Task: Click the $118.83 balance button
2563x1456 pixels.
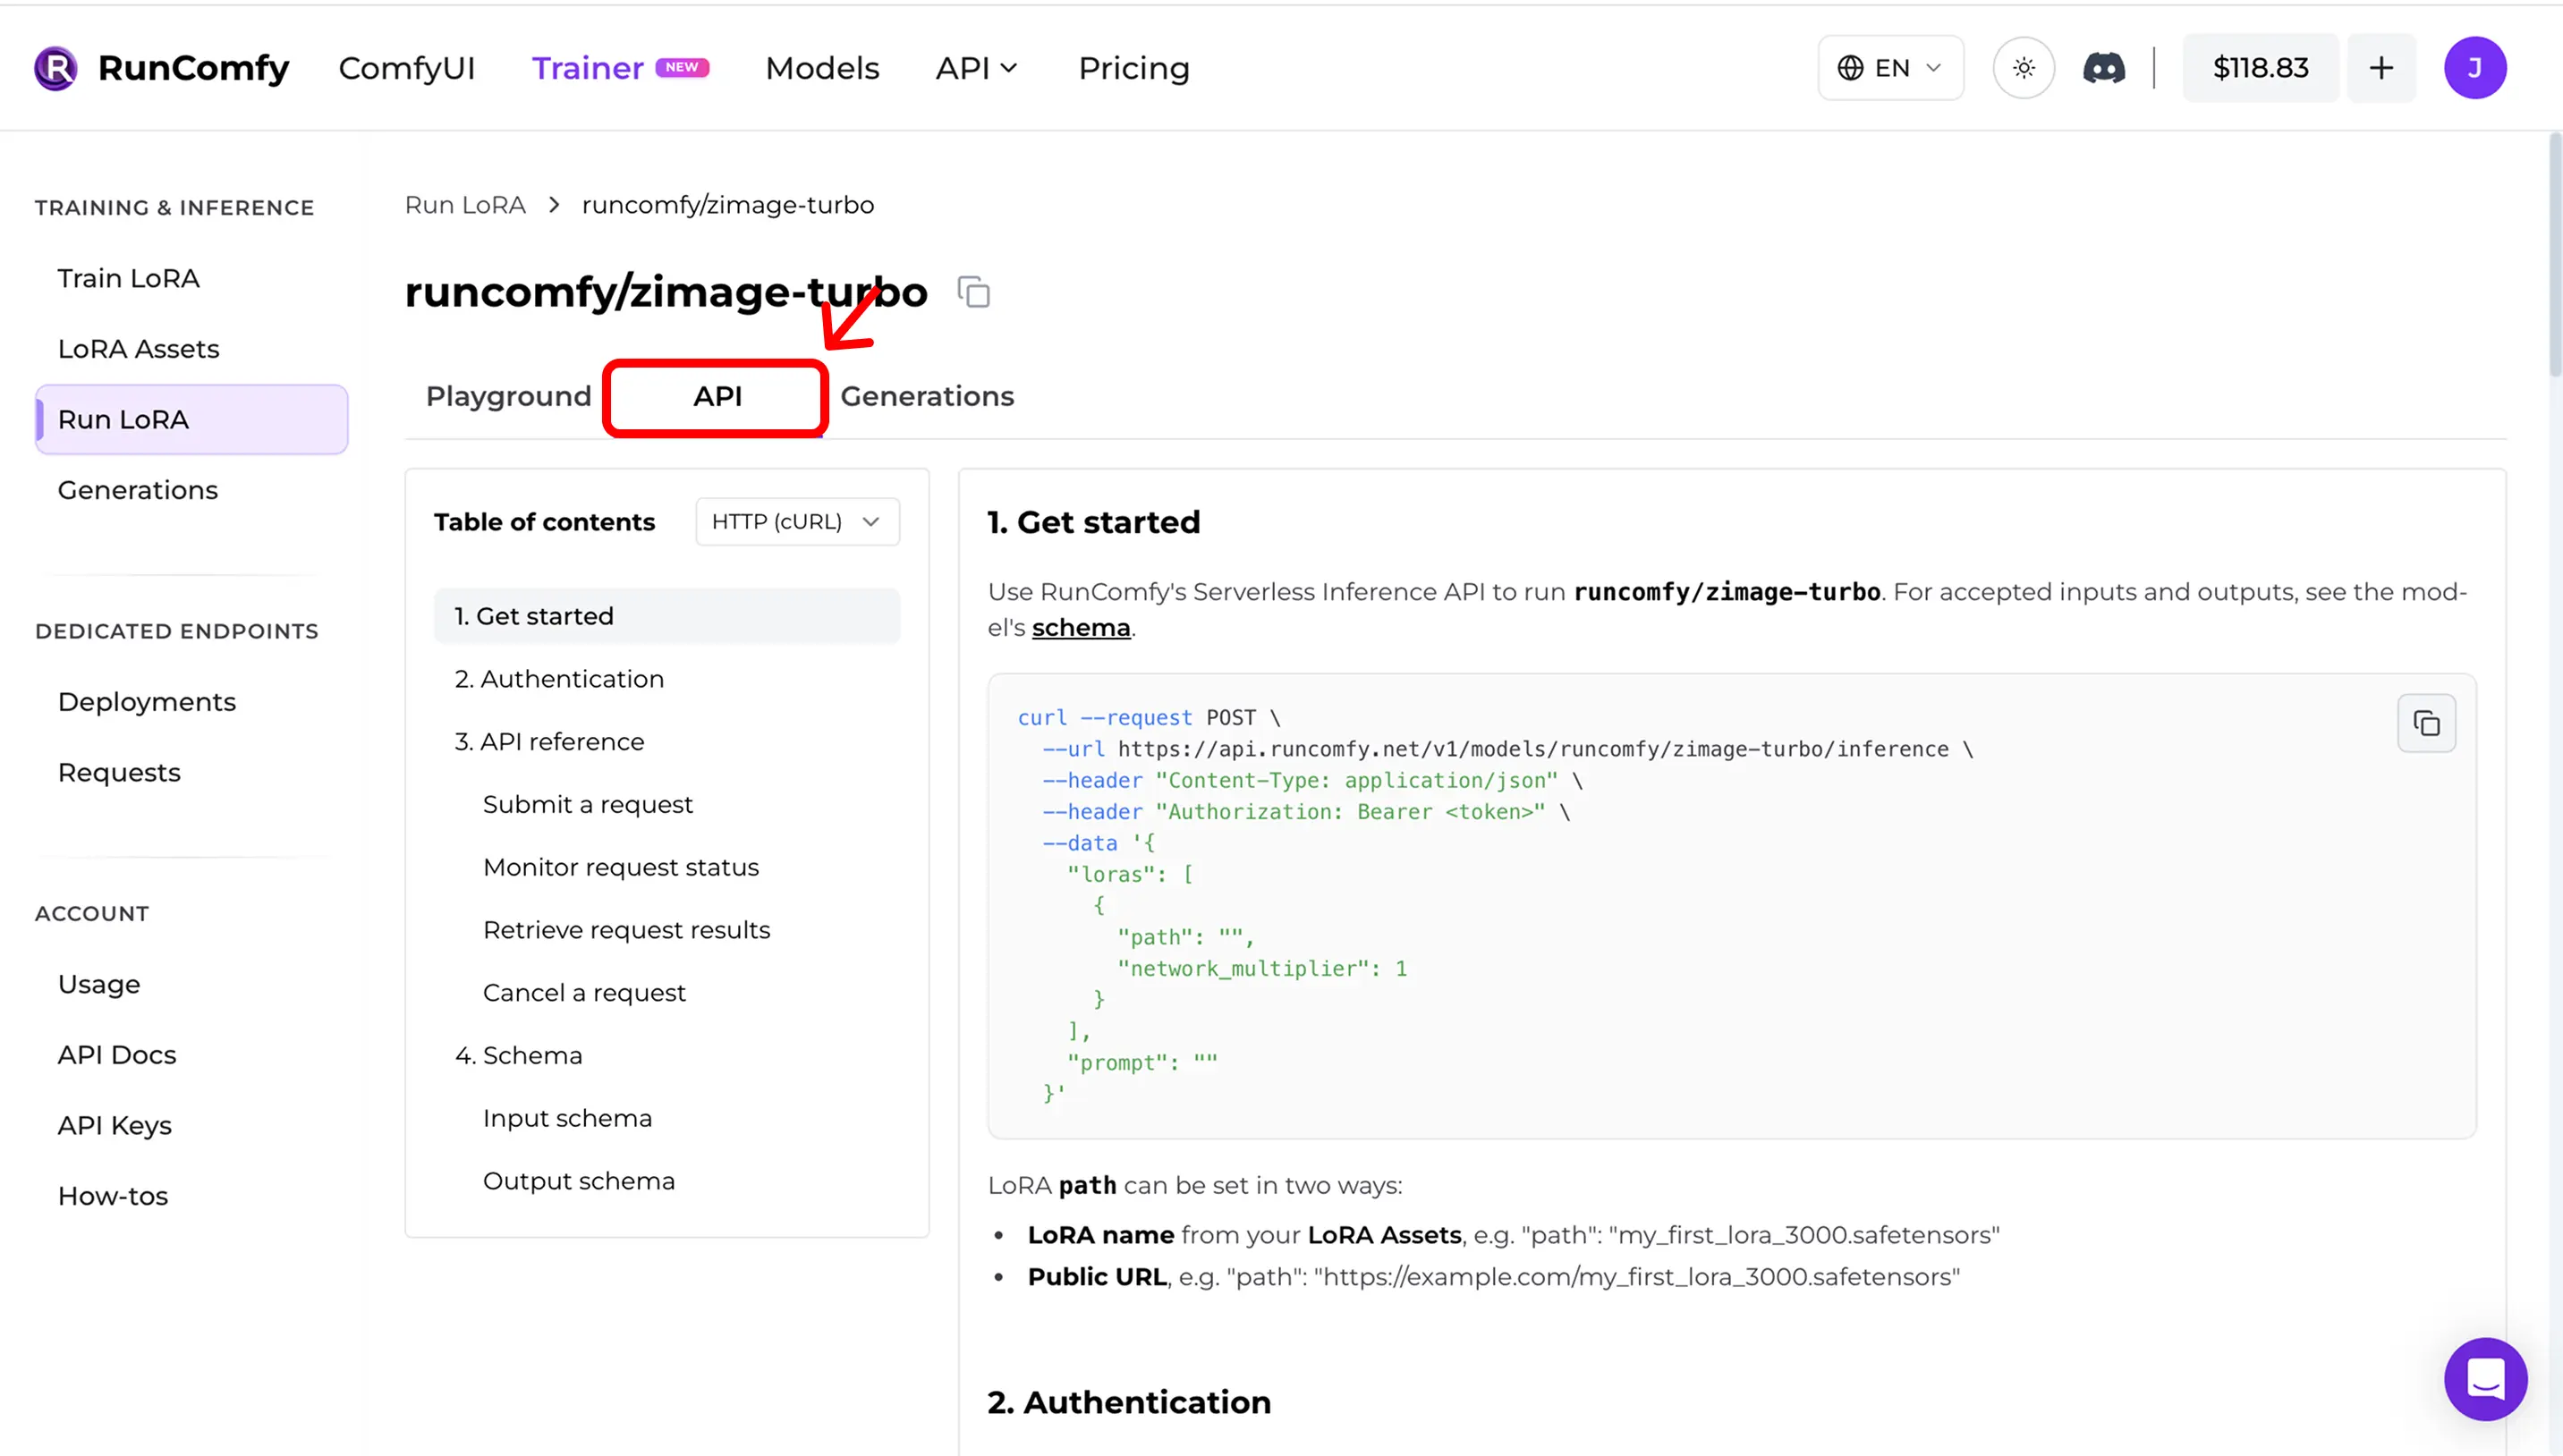Action: [2260, 68]
